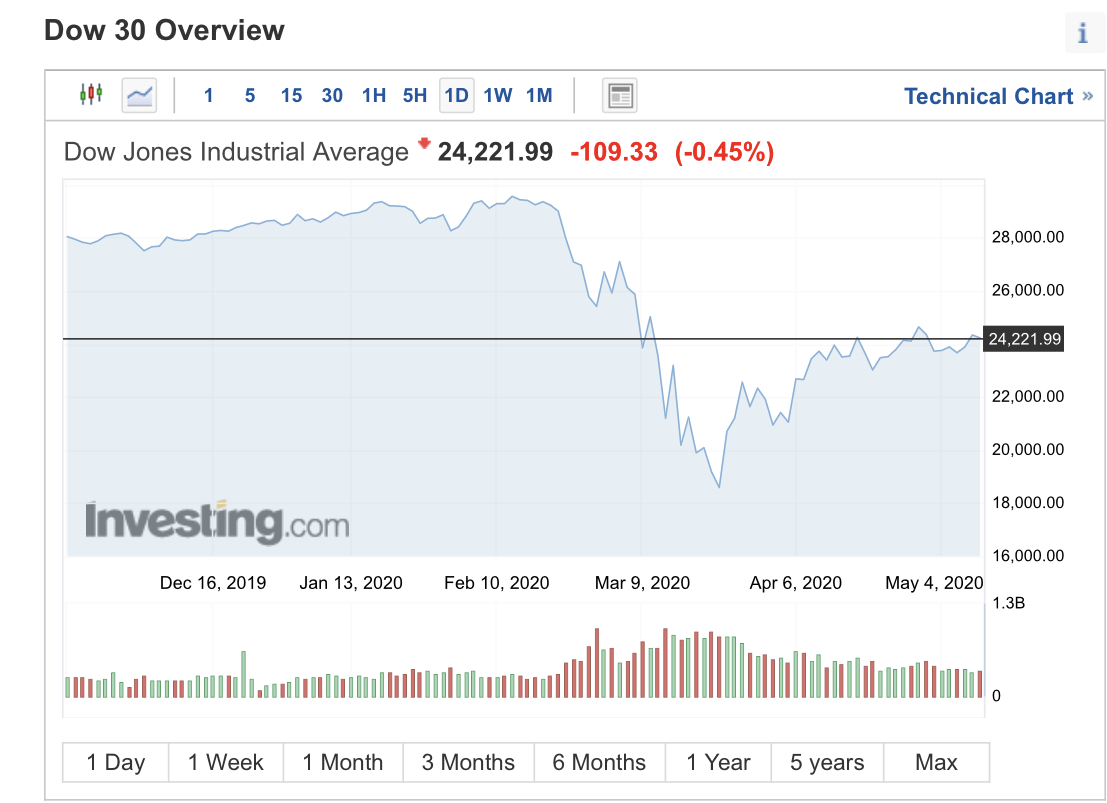Select the area chart type icon
The width and height of the screenshot is (1107, 803).
(140, 95)
